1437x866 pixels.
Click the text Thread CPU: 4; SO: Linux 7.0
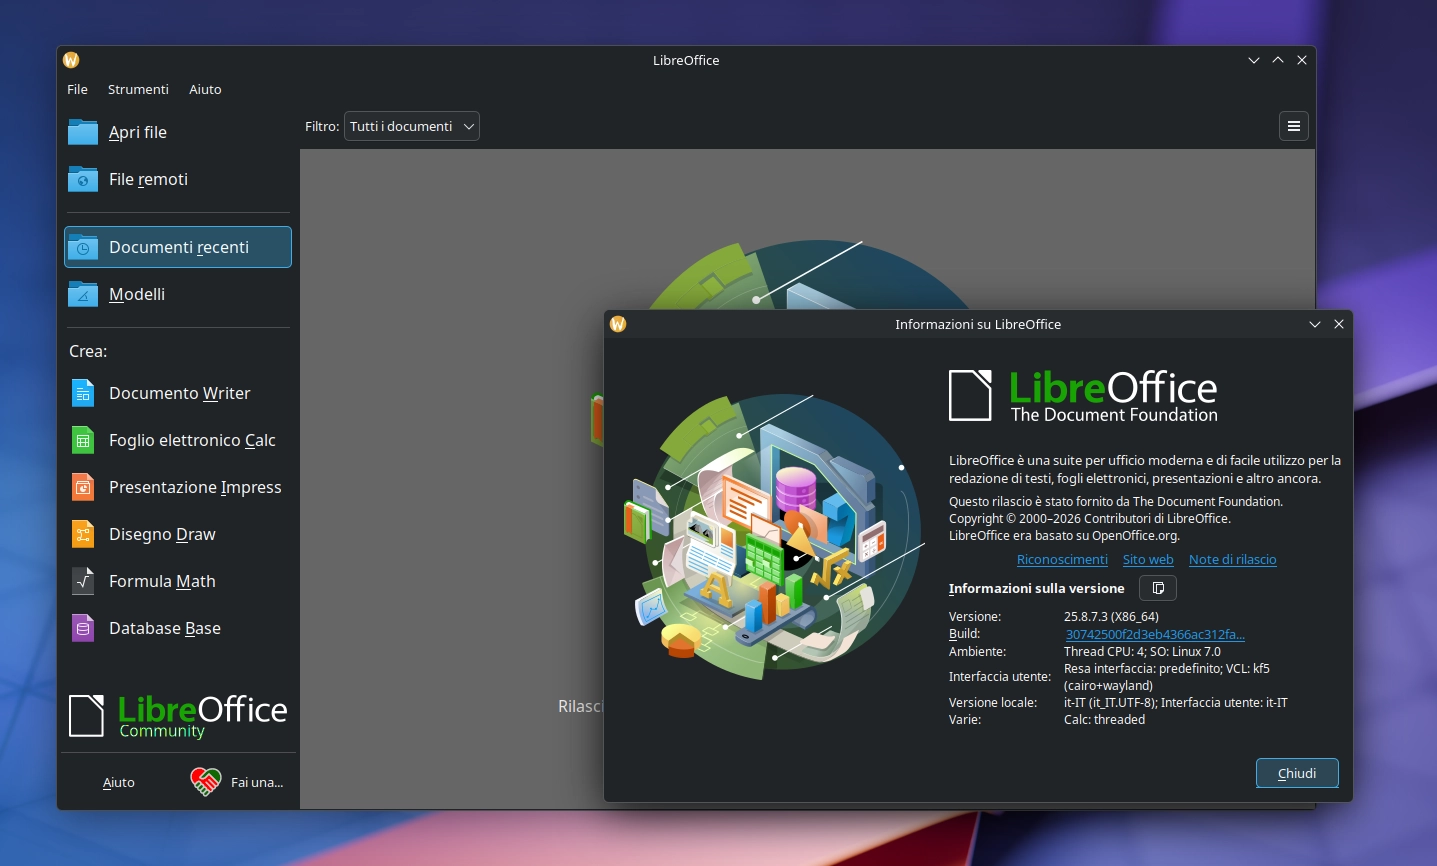click(1142, 651)
